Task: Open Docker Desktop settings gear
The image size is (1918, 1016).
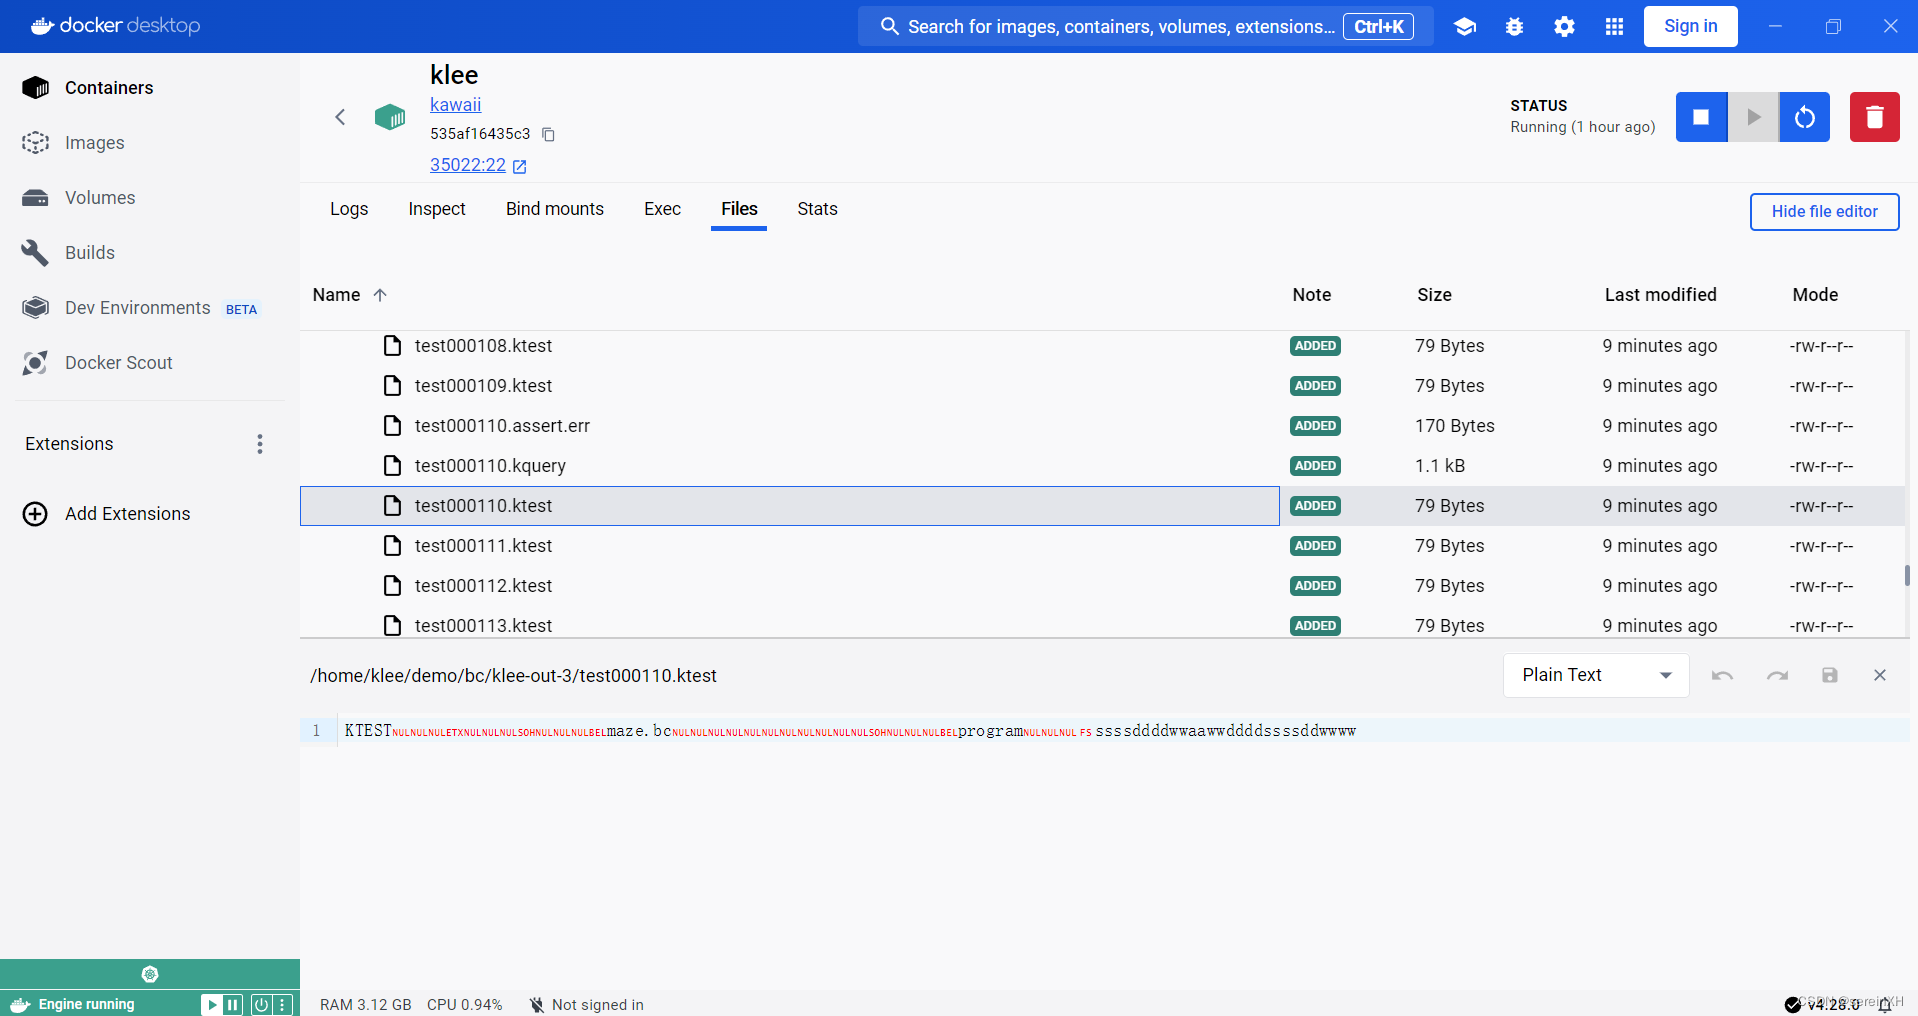Action: click(x=1565, y=27)
